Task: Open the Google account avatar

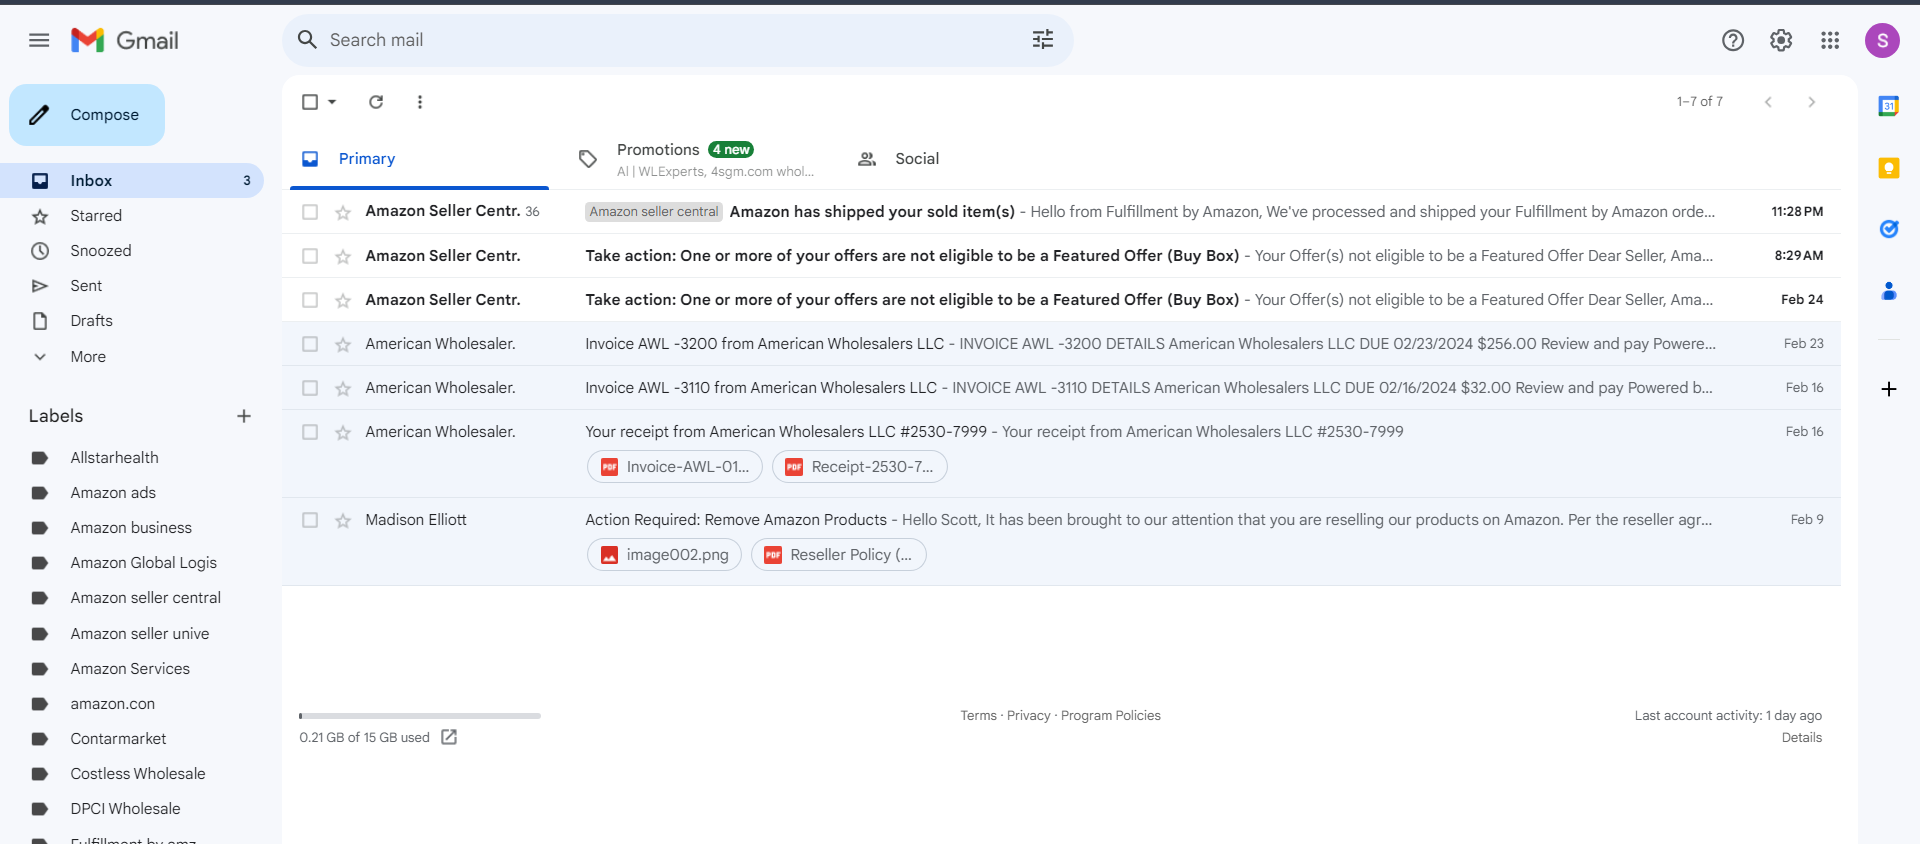Action: pos(1882,40)
